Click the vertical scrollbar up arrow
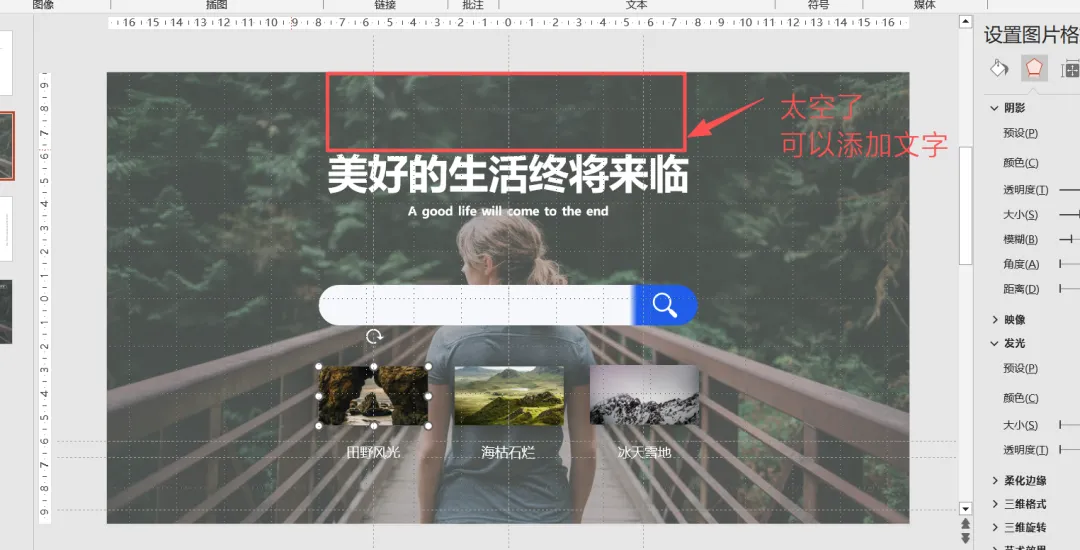The image size is (1080, 550). pos(966,22)
